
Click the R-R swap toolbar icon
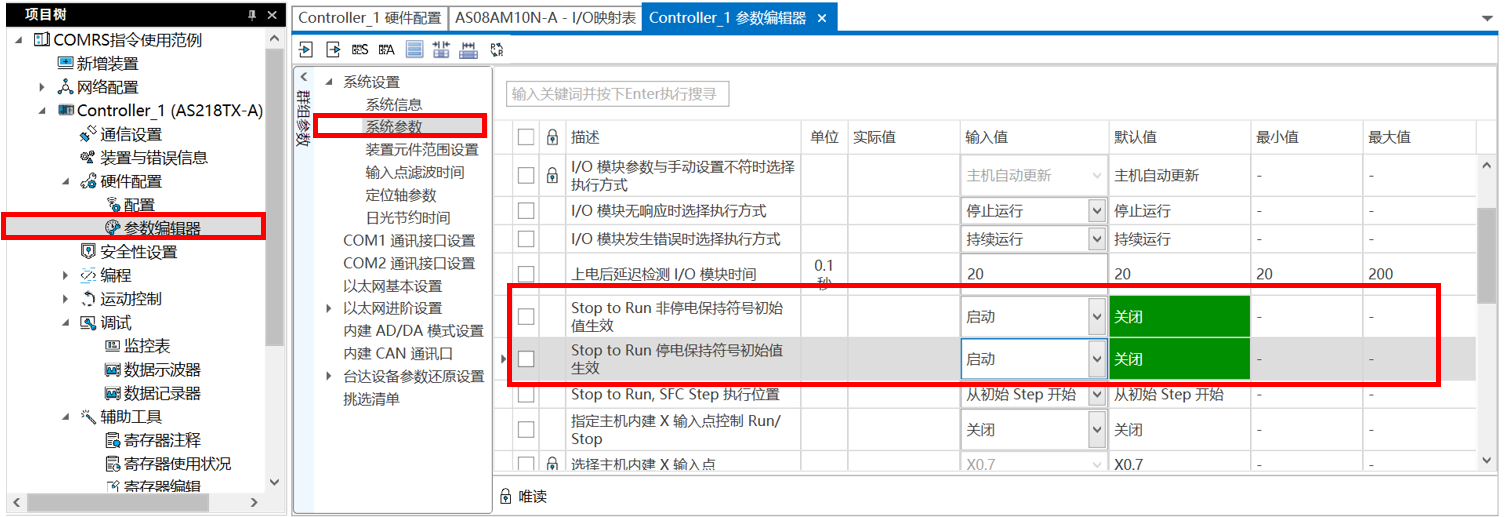496,49
